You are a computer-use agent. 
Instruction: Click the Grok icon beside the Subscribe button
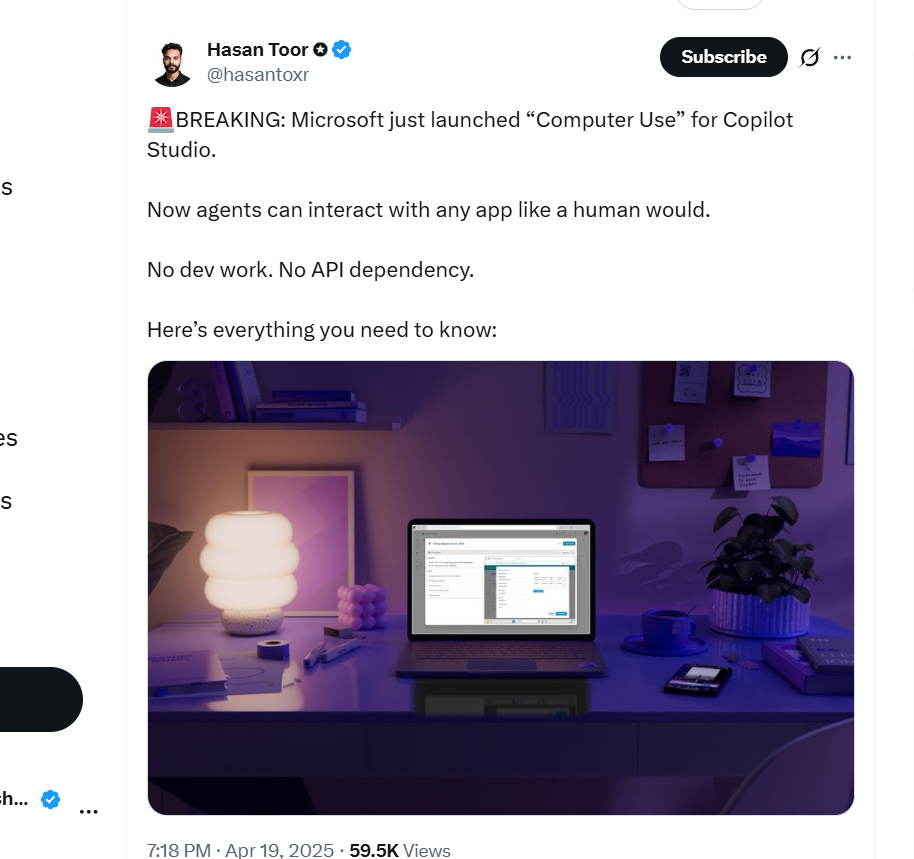810,58
